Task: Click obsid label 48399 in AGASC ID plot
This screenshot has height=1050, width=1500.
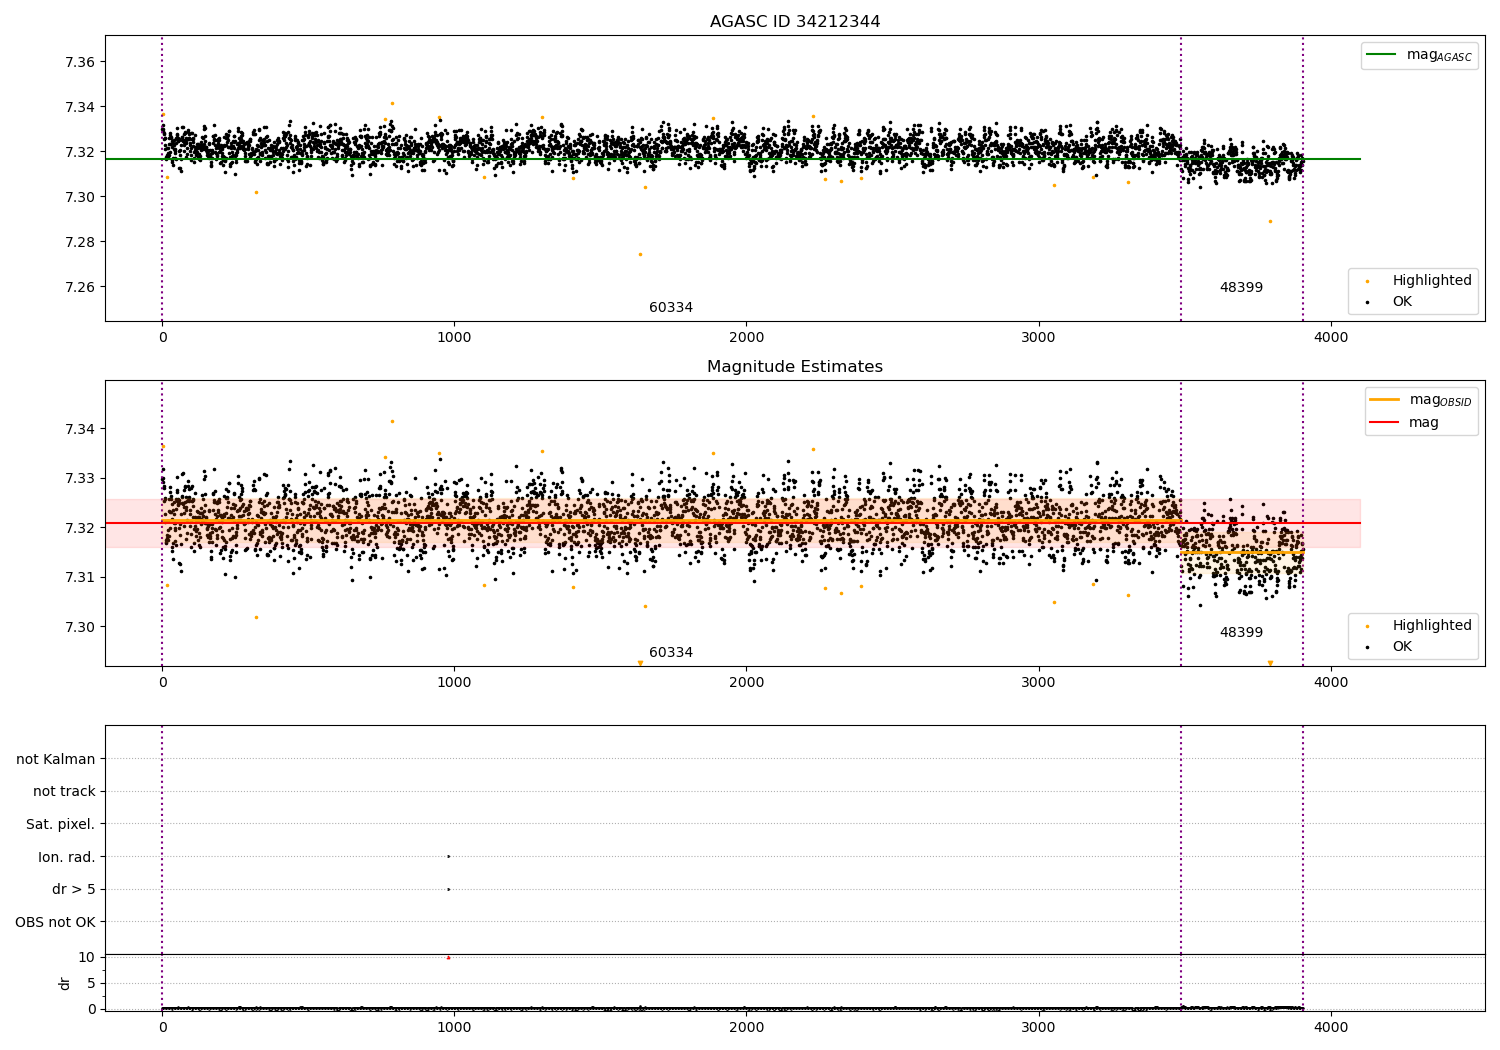Action: click(1241, 288)
